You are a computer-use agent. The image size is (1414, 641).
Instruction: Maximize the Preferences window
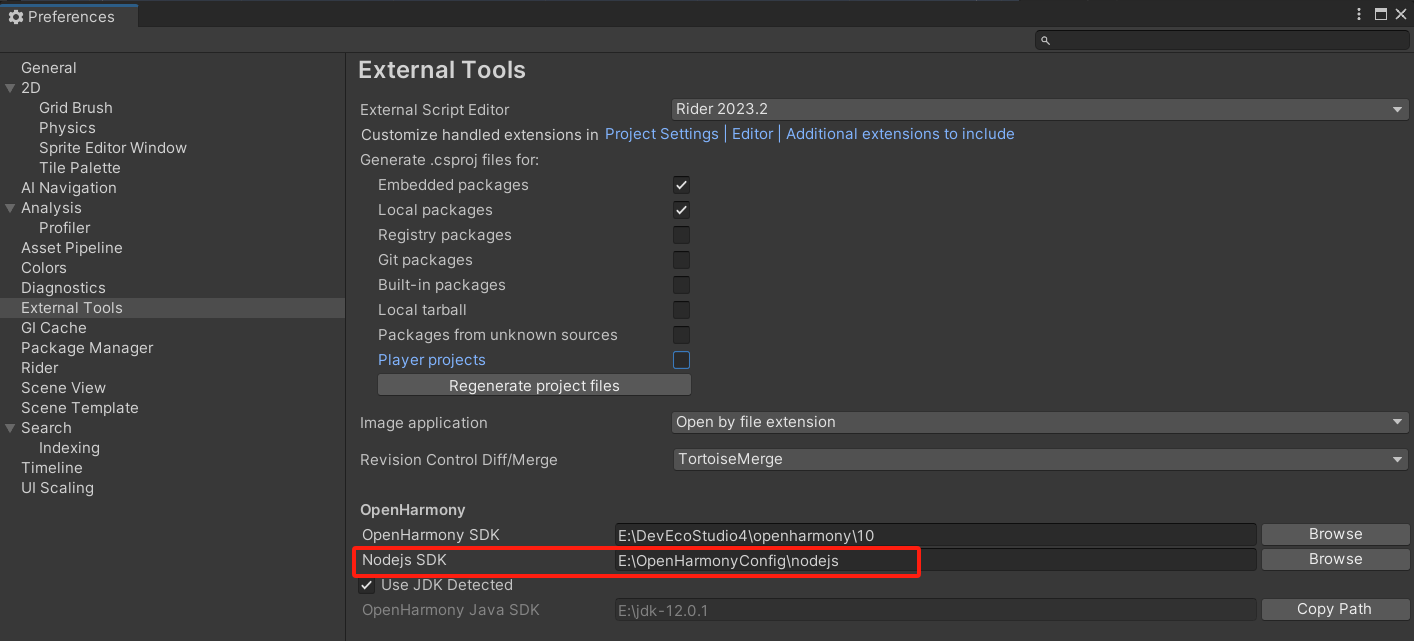(x=1381, y=14)
